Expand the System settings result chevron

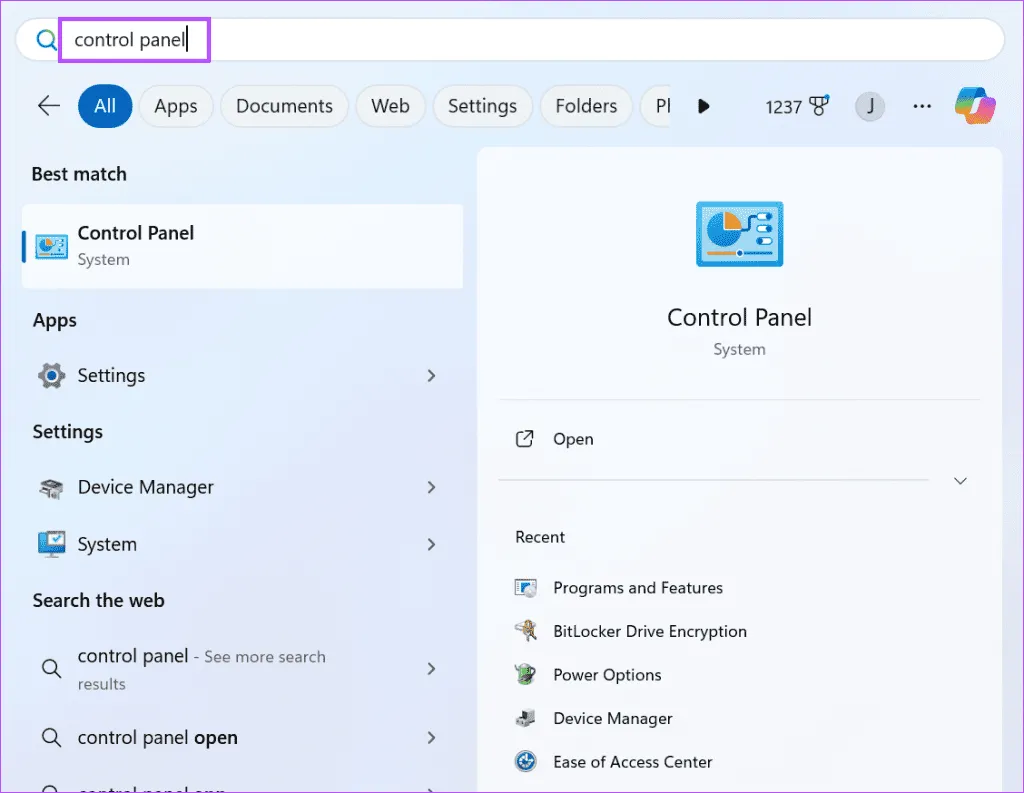432,545
